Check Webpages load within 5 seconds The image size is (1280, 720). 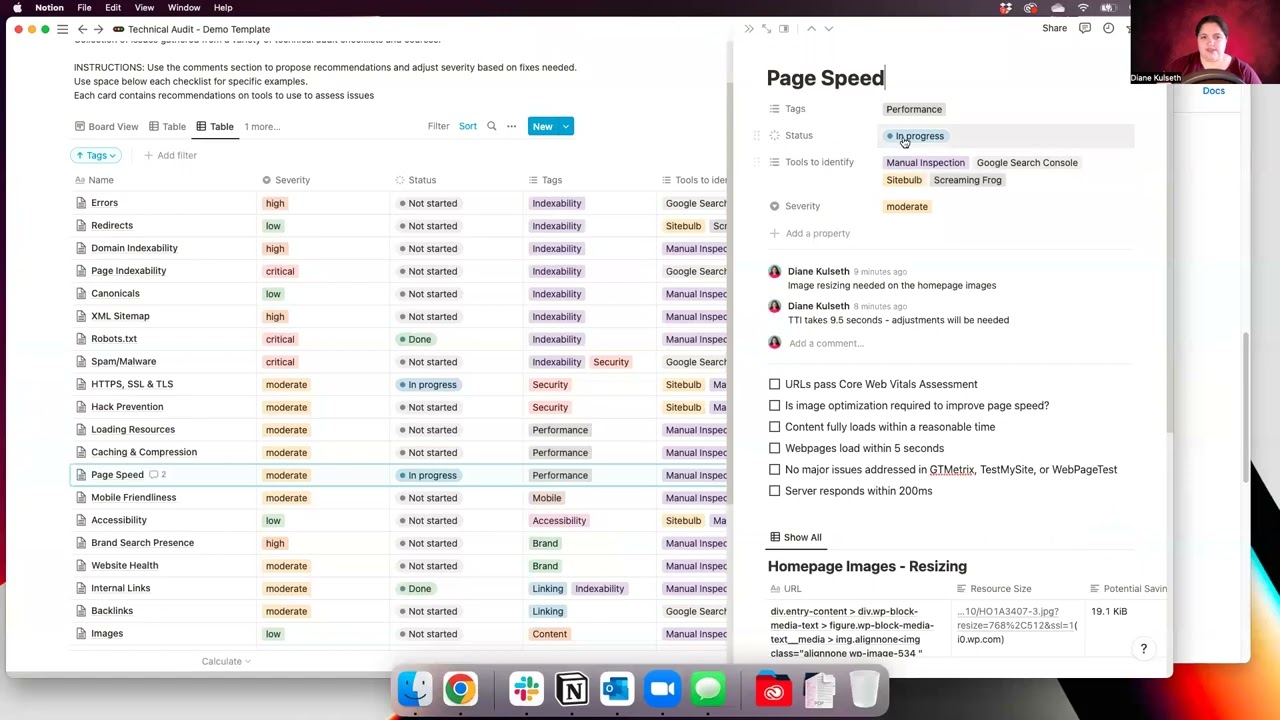pyautogui.click(x=774, y=448)
